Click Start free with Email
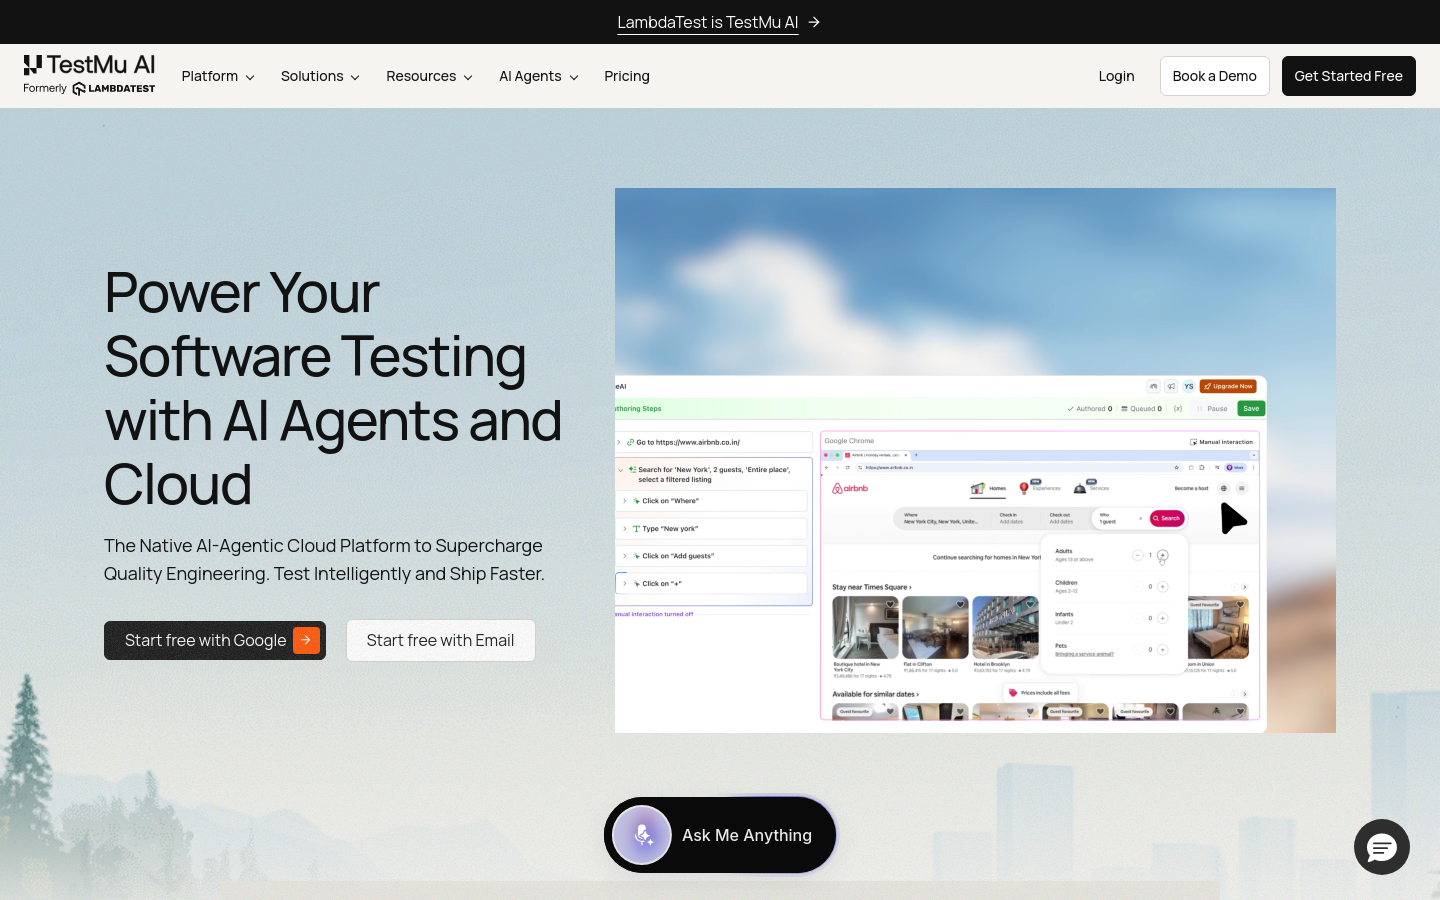Image resolution: width=1440 pixels, height=900 pixels. [x=441, y=640]
